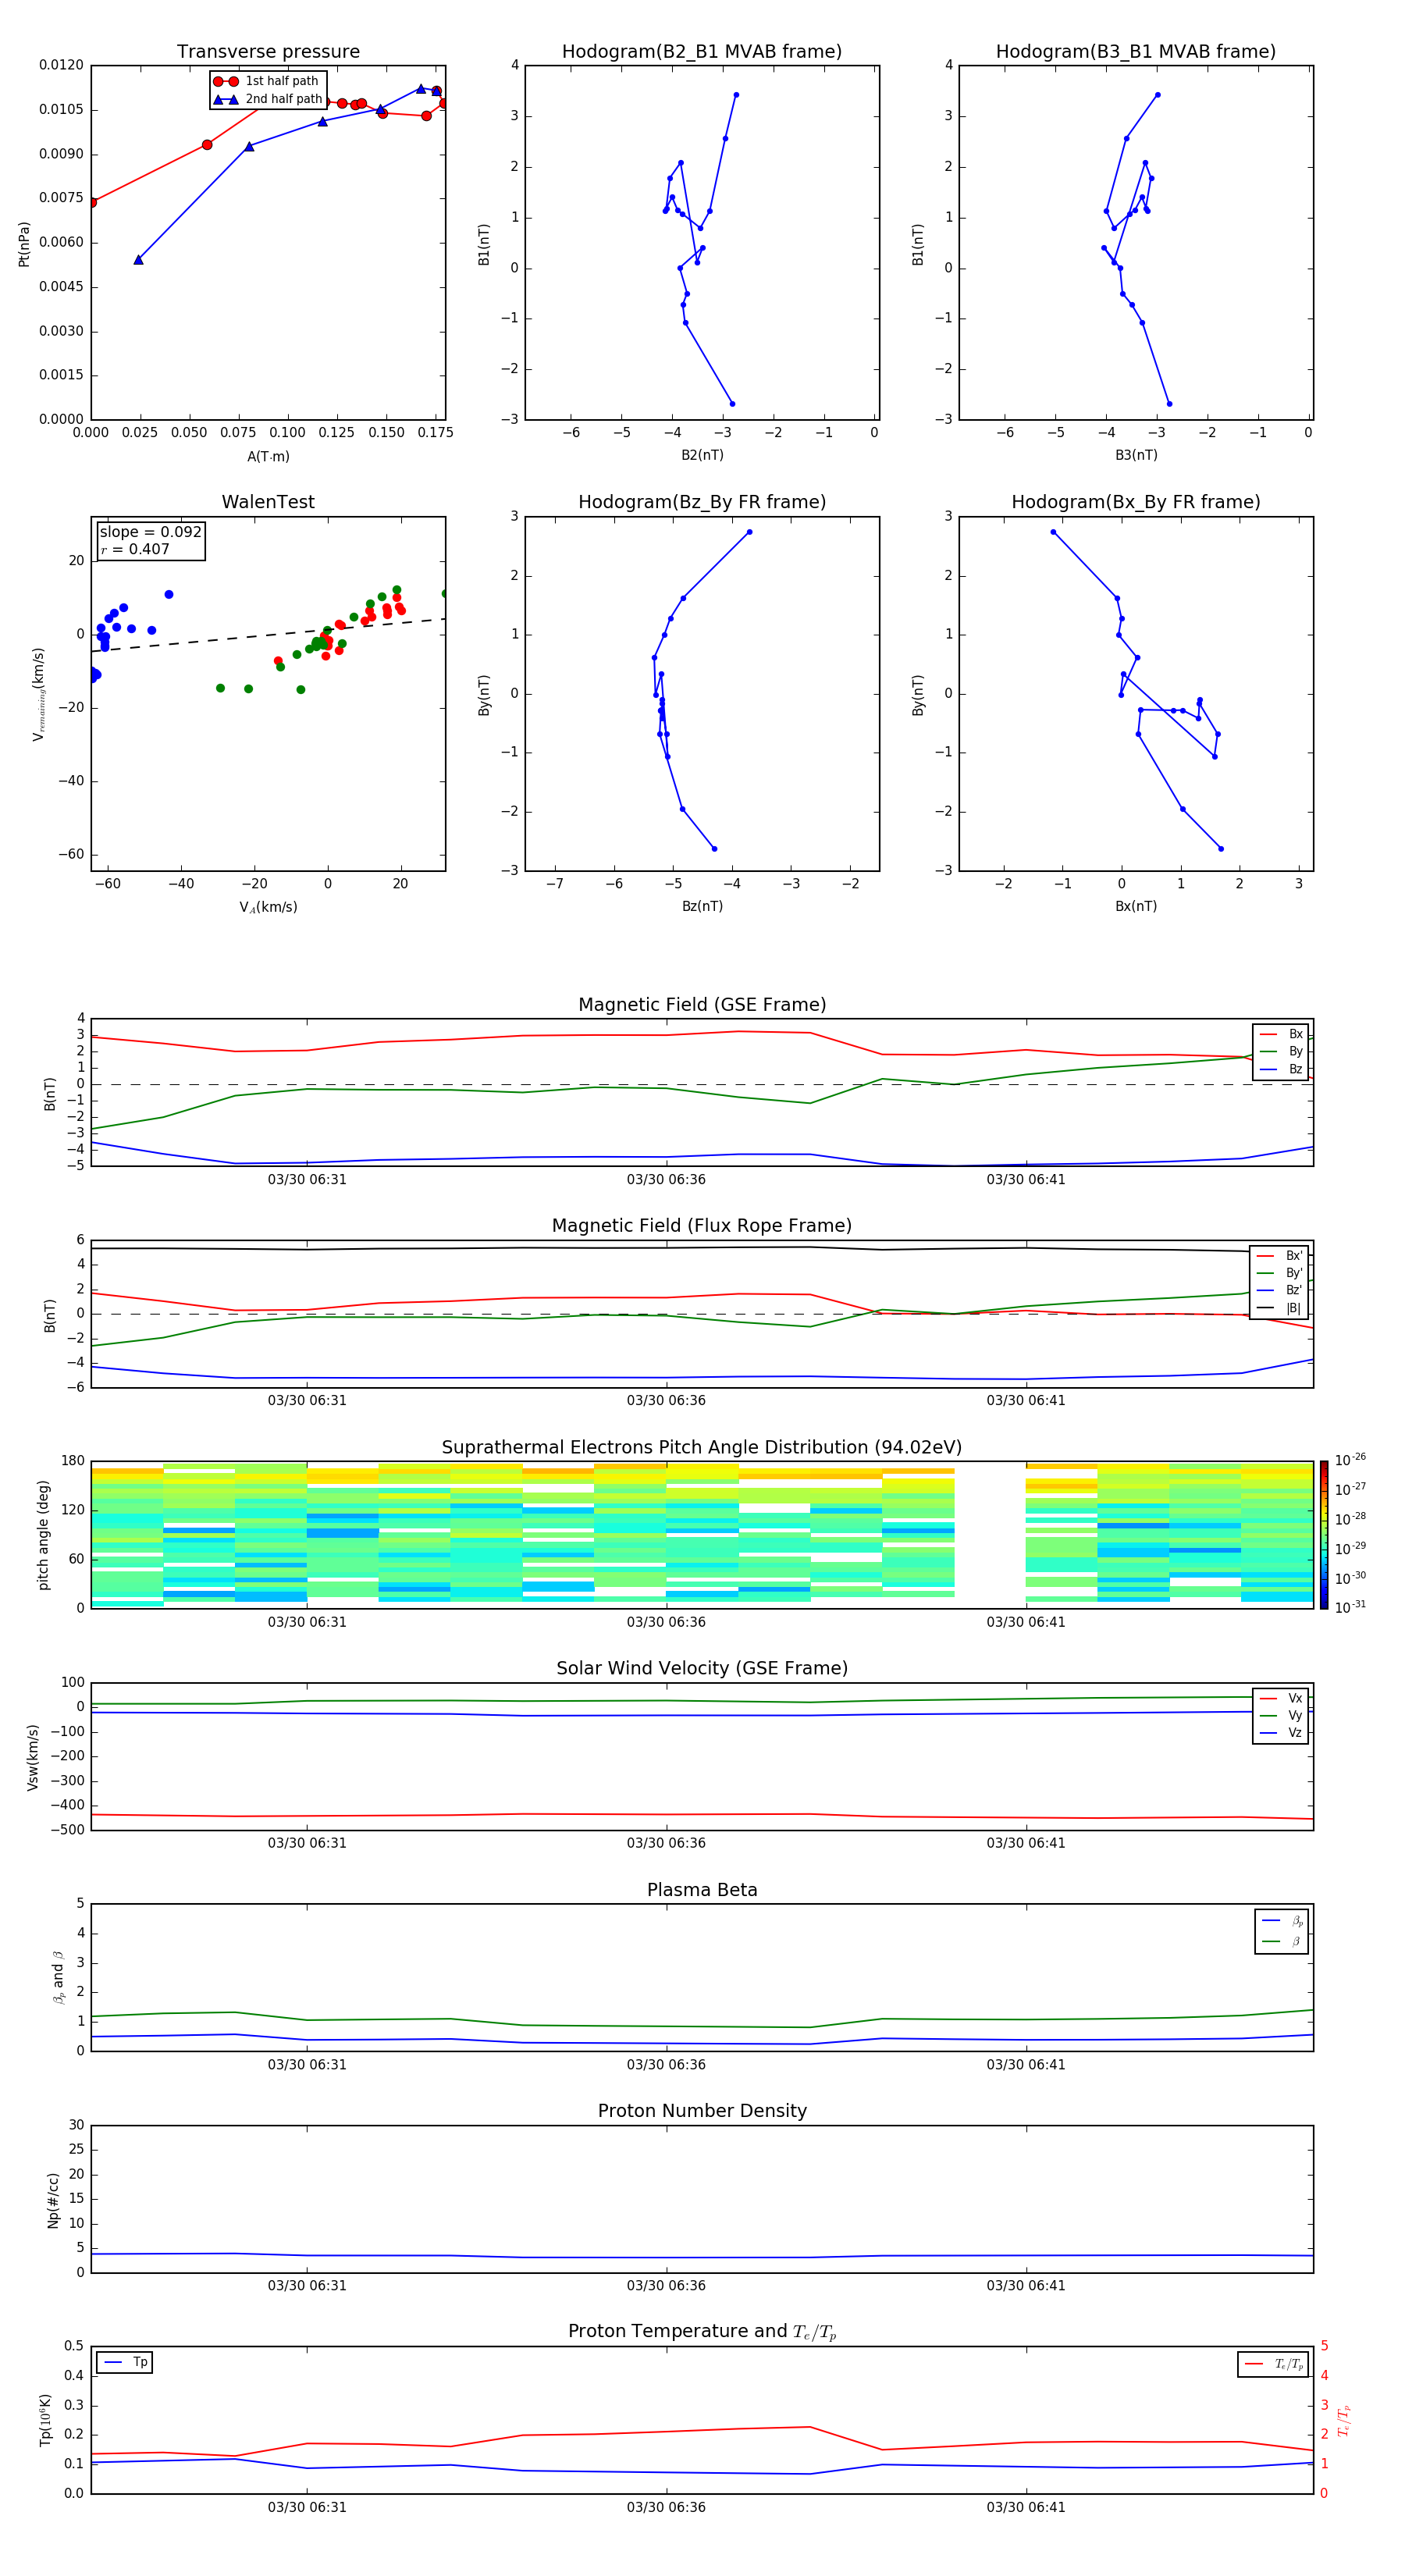Click the 'r = 0.407' annotation
Screen dimensions: 1405x2576
[x=135, y=549]
